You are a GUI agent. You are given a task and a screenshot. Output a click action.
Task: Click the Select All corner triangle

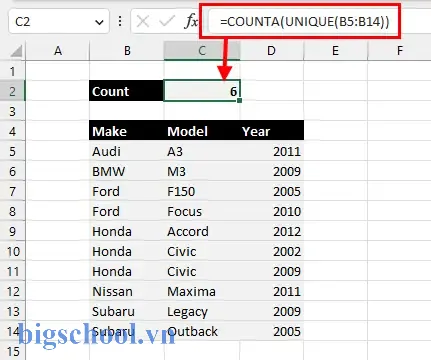click(16, 51)
